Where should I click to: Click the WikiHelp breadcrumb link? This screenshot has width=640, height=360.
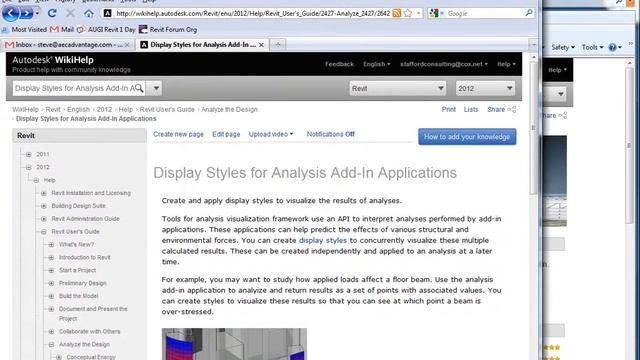[x=25, y=109]
